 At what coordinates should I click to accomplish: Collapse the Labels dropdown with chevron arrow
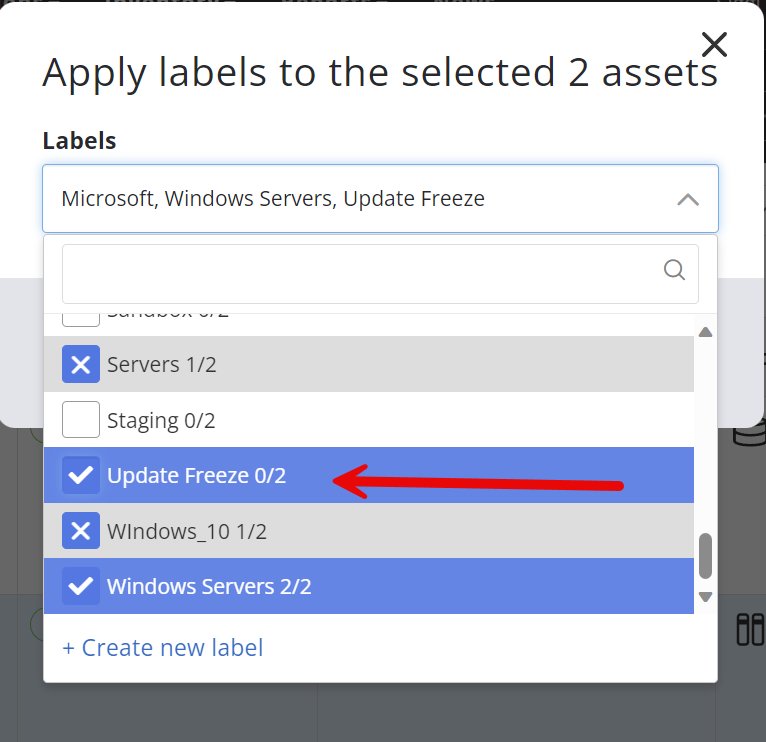tap(687, 199)
